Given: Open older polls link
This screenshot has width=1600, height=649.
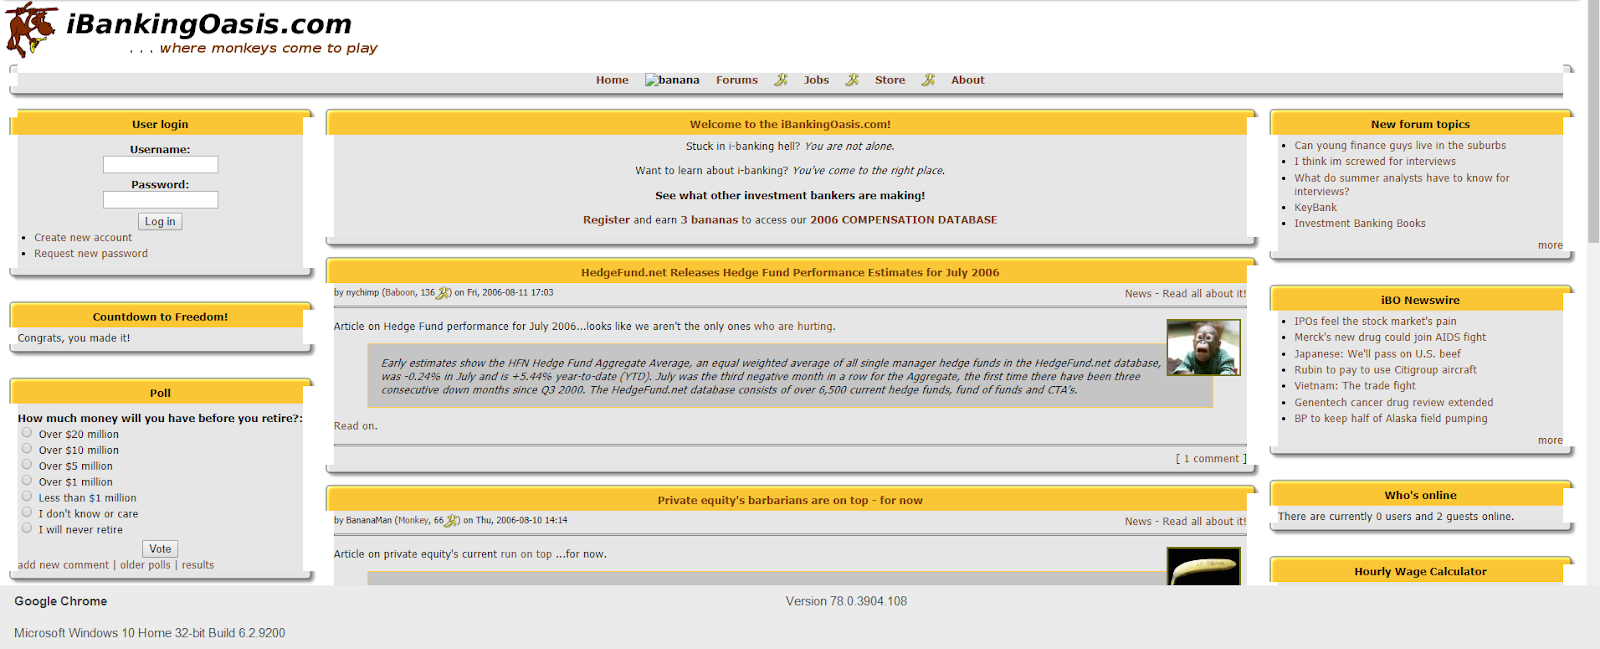Looking at the screenshot, I should (x=146, y=565).
